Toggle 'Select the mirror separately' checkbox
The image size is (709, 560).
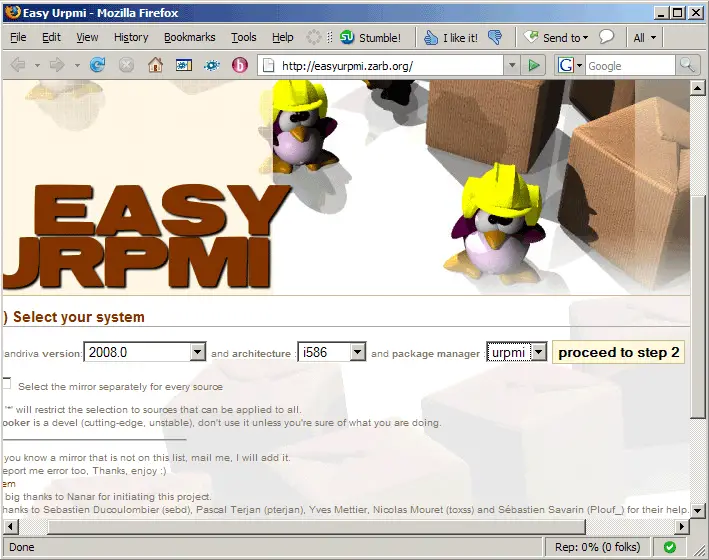(x=6, y=383)
